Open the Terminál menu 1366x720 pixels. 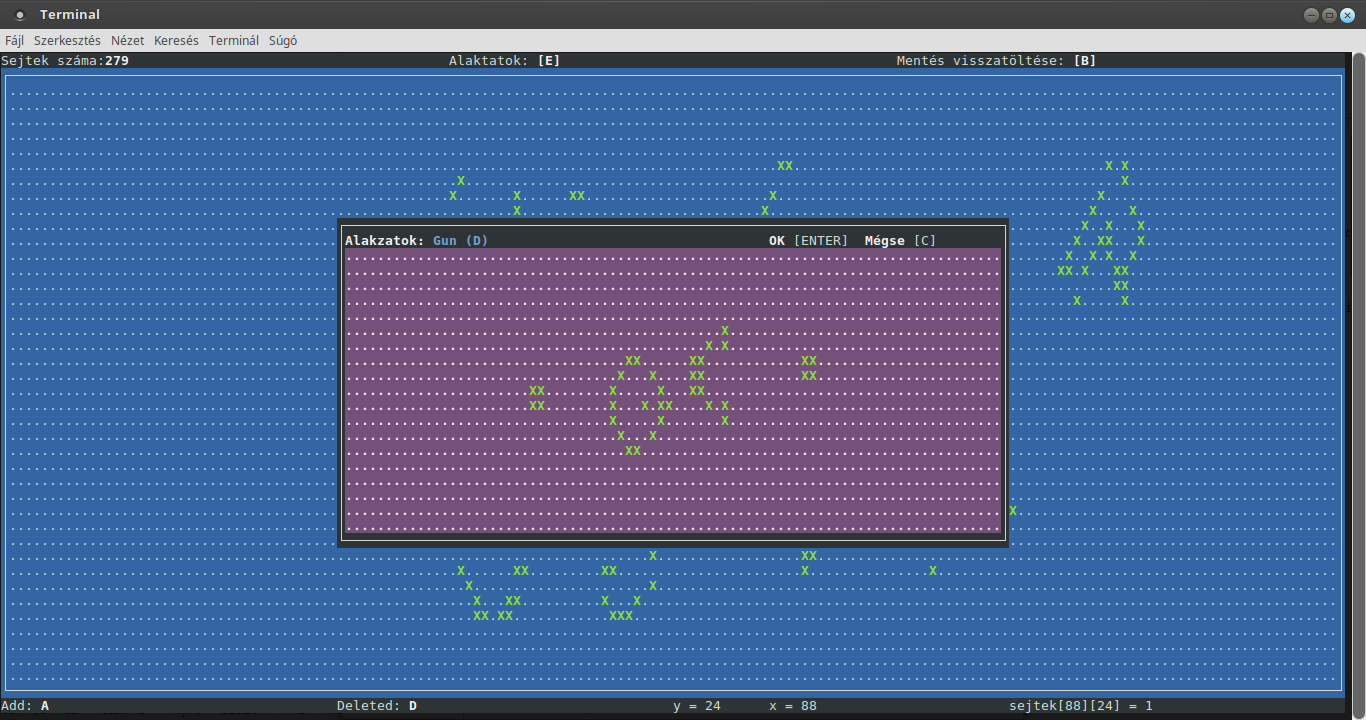click(x=233, y=40)
